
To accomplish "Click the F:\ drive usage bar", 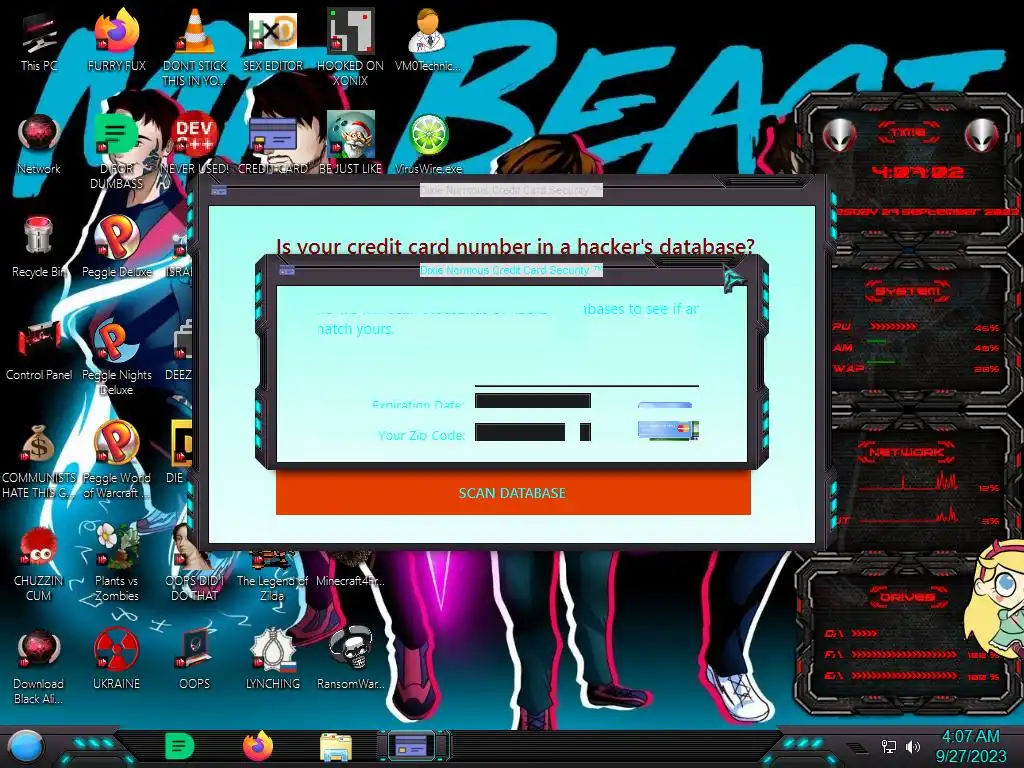I will click(x=904, y=654).
